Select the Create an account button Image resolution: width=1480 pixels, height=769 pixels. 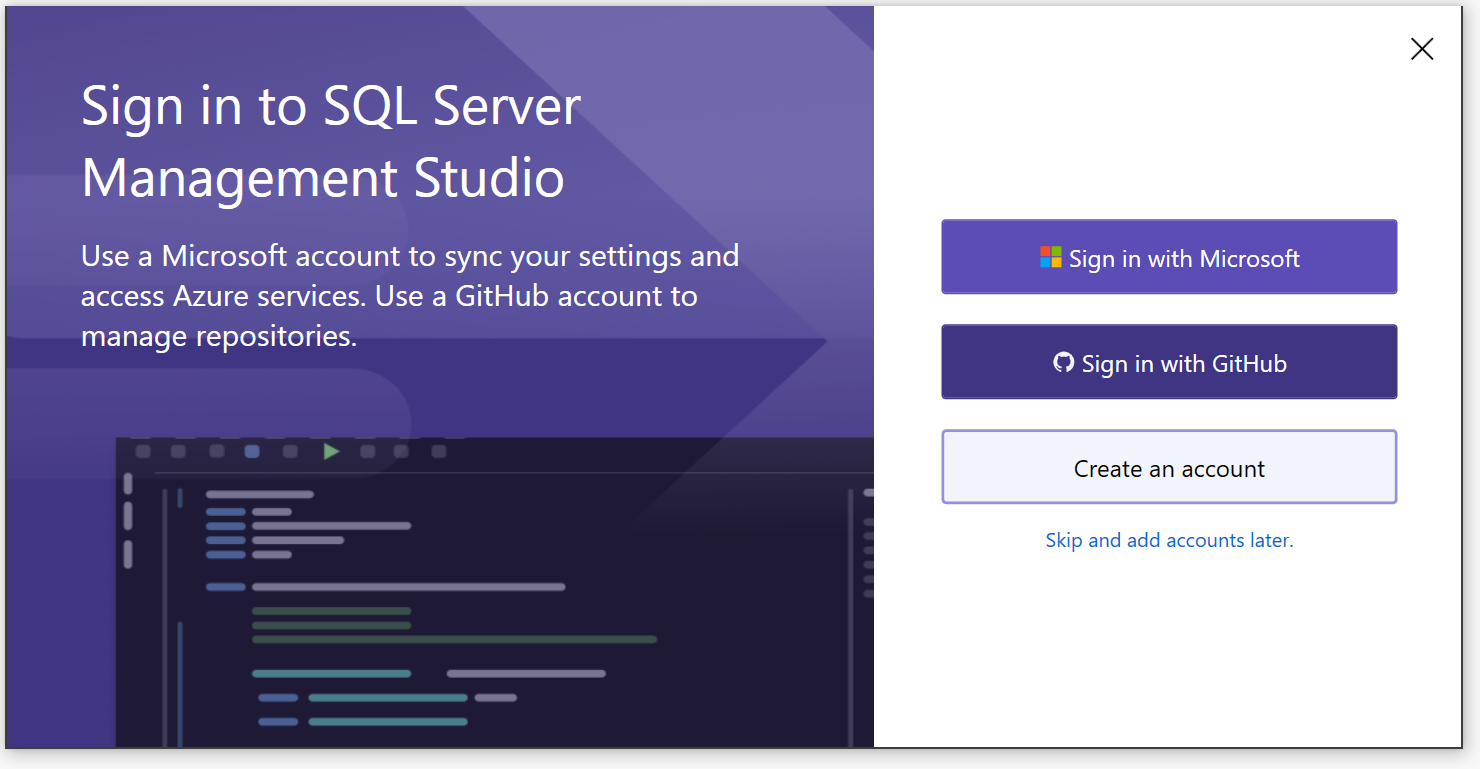pos(1169,467)
